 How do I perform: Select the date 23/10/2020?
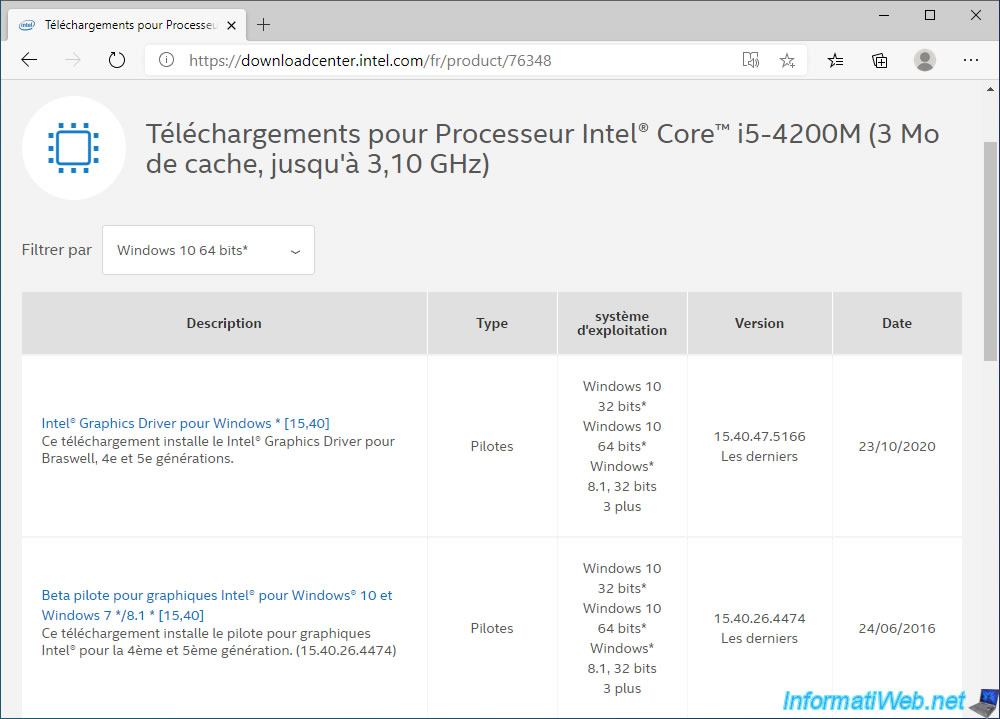point(897,447)
